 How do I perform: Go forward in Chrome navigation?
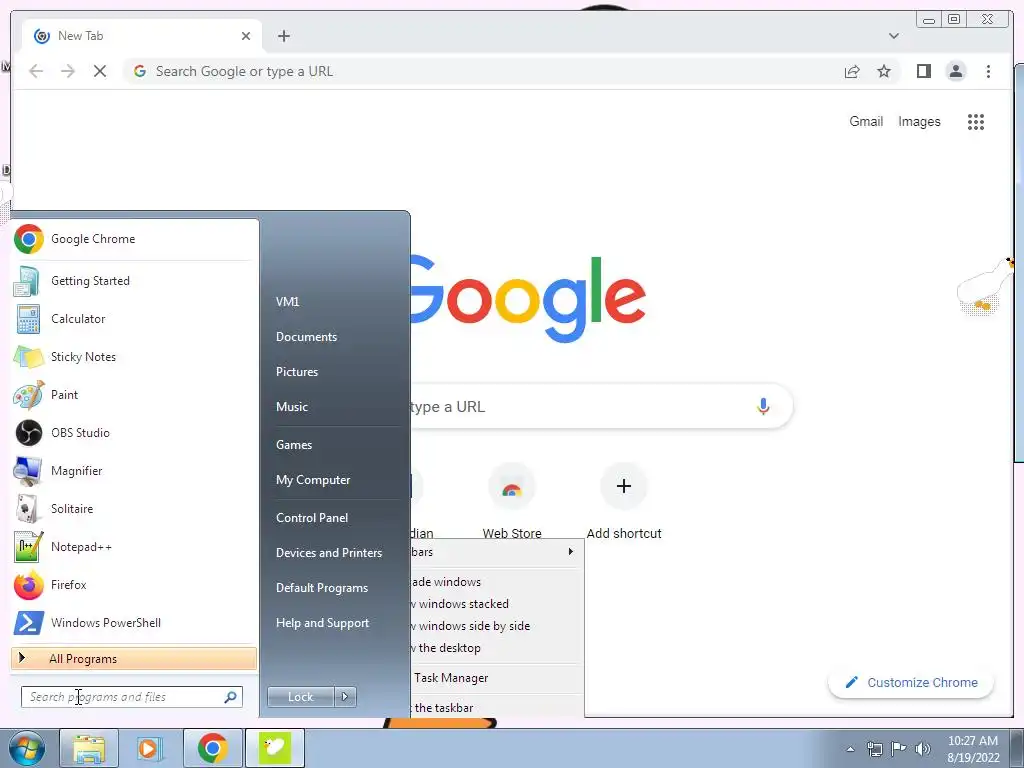[x=68, y=71]
